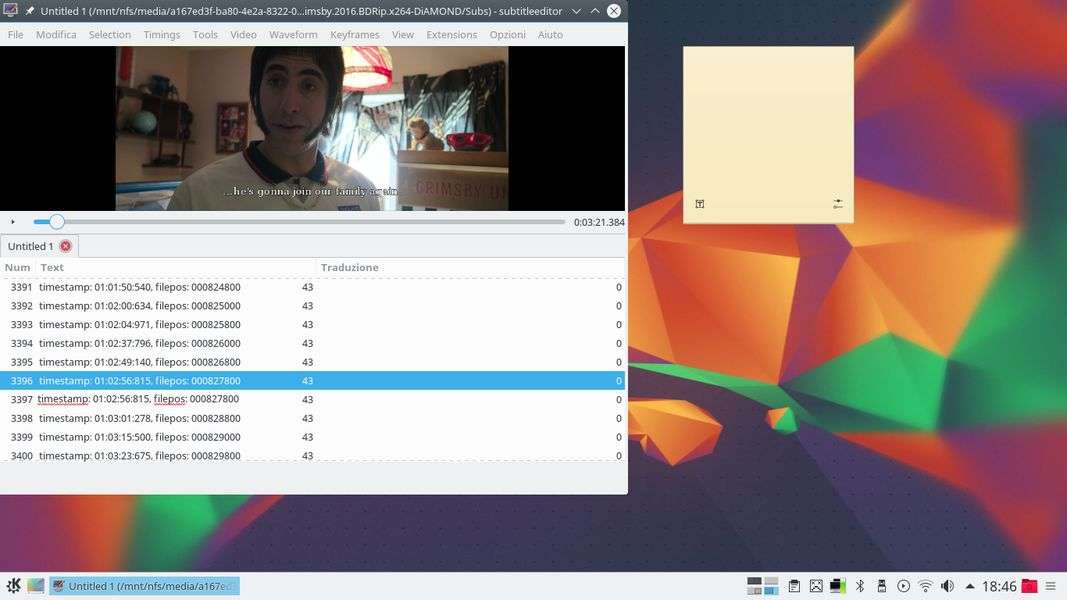The height and width of the screenshot is (600, 1067).
Task: Open media player tray icon
Action: tap(904, 586)
